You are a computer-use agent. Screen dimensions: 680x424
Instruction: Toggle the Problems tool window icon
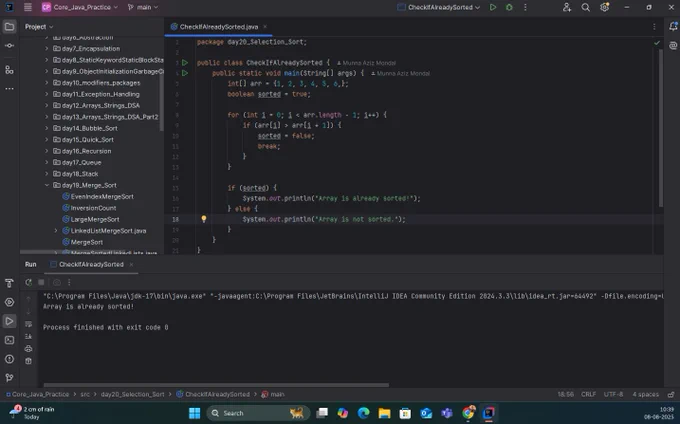pyautogui.click(x=9, y=359)
